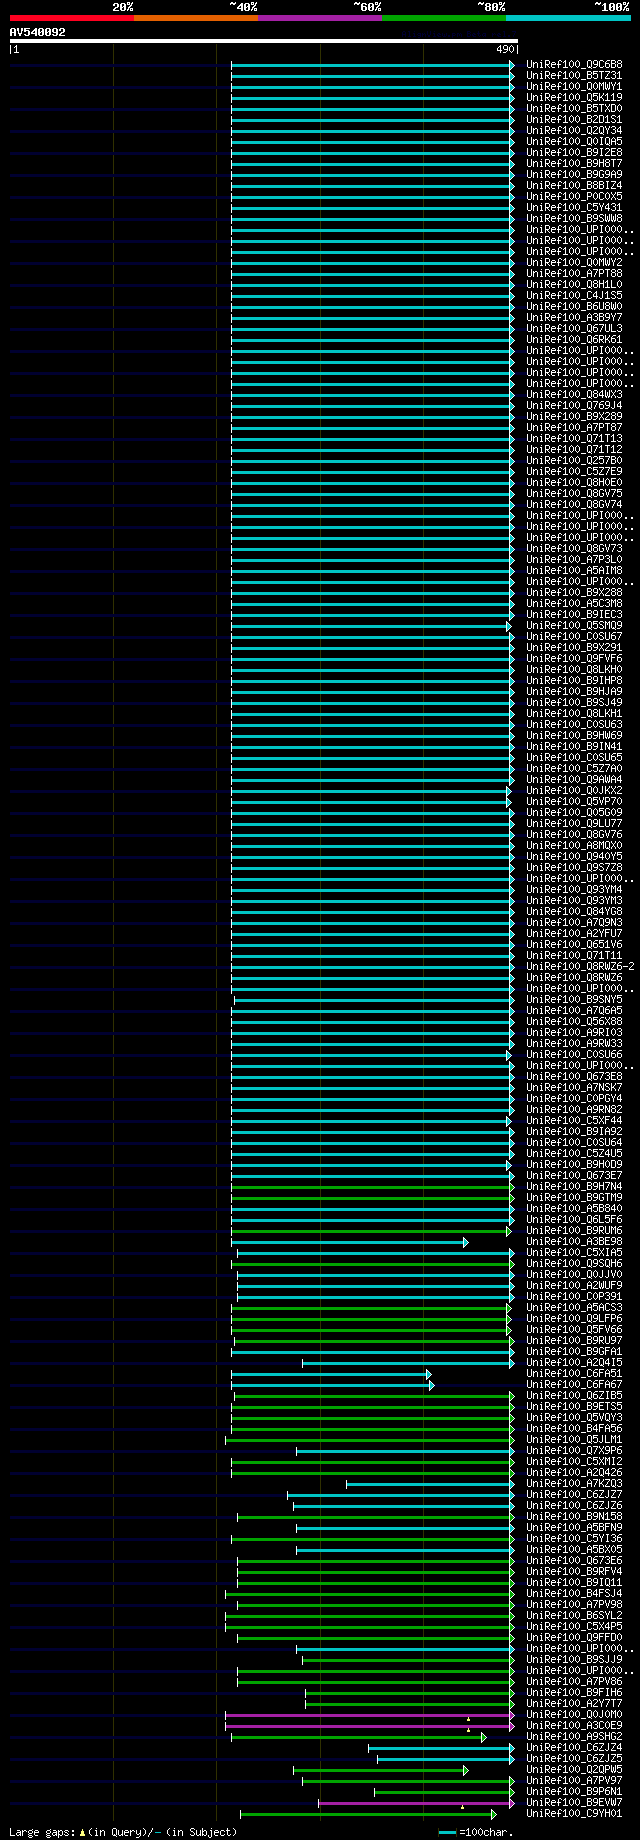Click the 490 query end position label
Viewport: 640px width, 1840px height.
505,49
